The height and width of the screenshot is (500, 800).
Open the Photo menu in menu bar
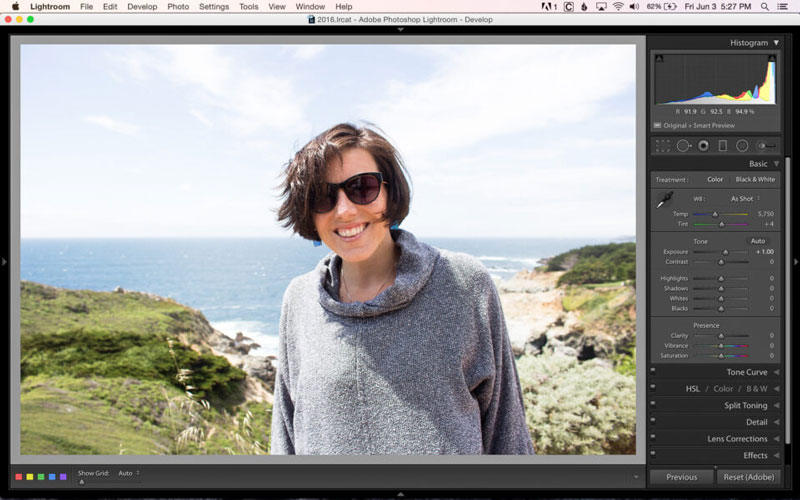click(x=178, y=7)
